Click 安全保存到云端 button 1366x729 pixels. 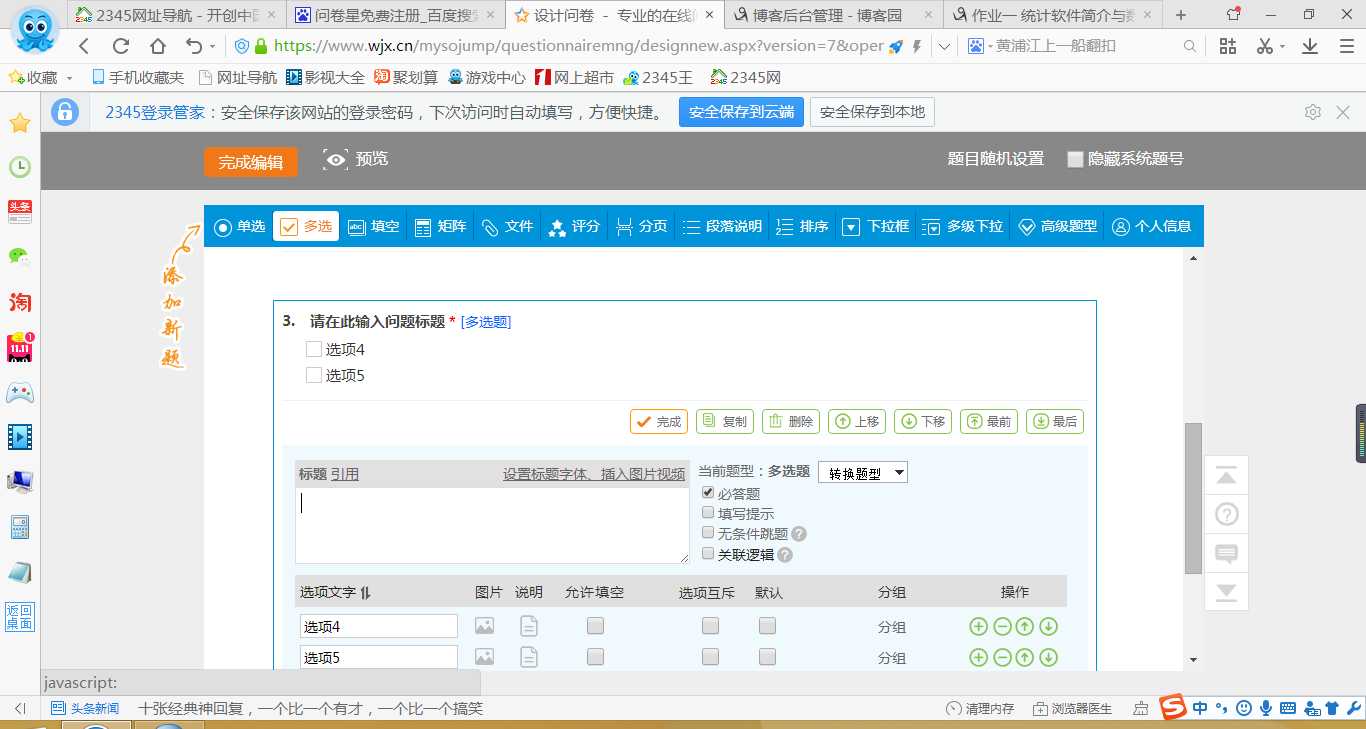click(741, 112)
